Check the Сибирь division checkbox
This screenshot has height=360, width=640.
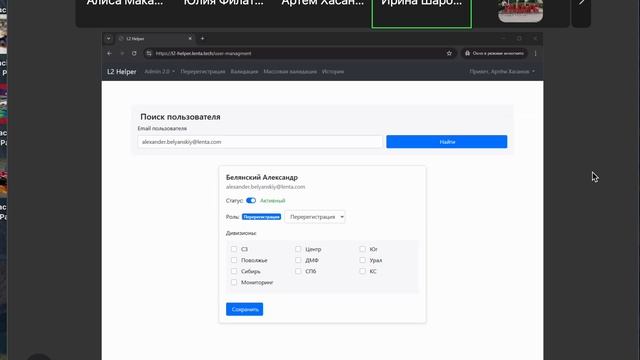[x=234, y=271]
